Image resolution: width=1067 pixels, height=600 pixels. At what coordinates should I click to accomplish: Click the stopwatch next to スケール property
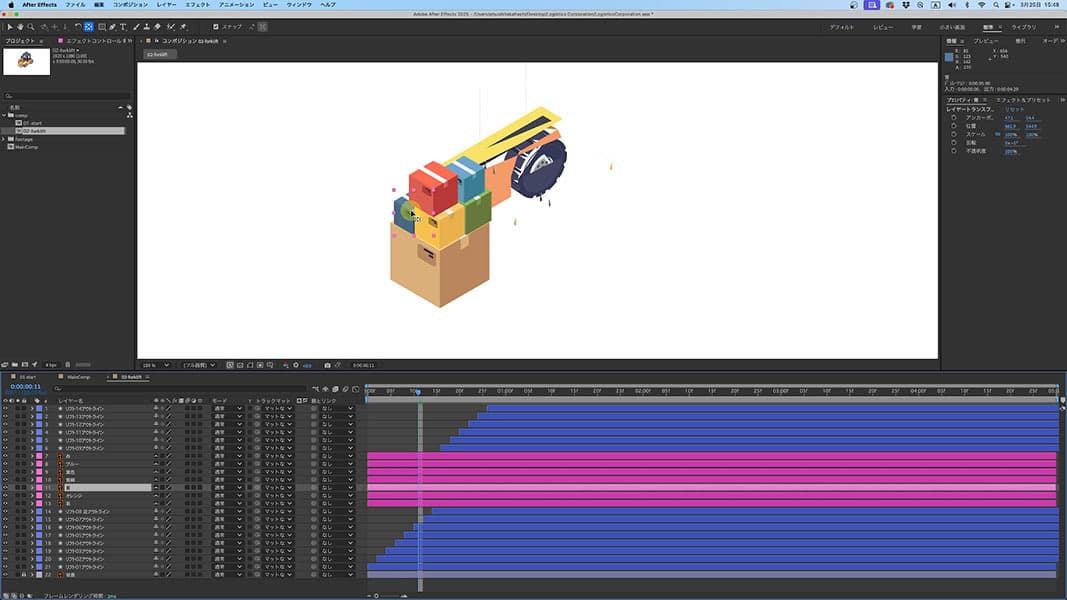(x=954, y=134)
